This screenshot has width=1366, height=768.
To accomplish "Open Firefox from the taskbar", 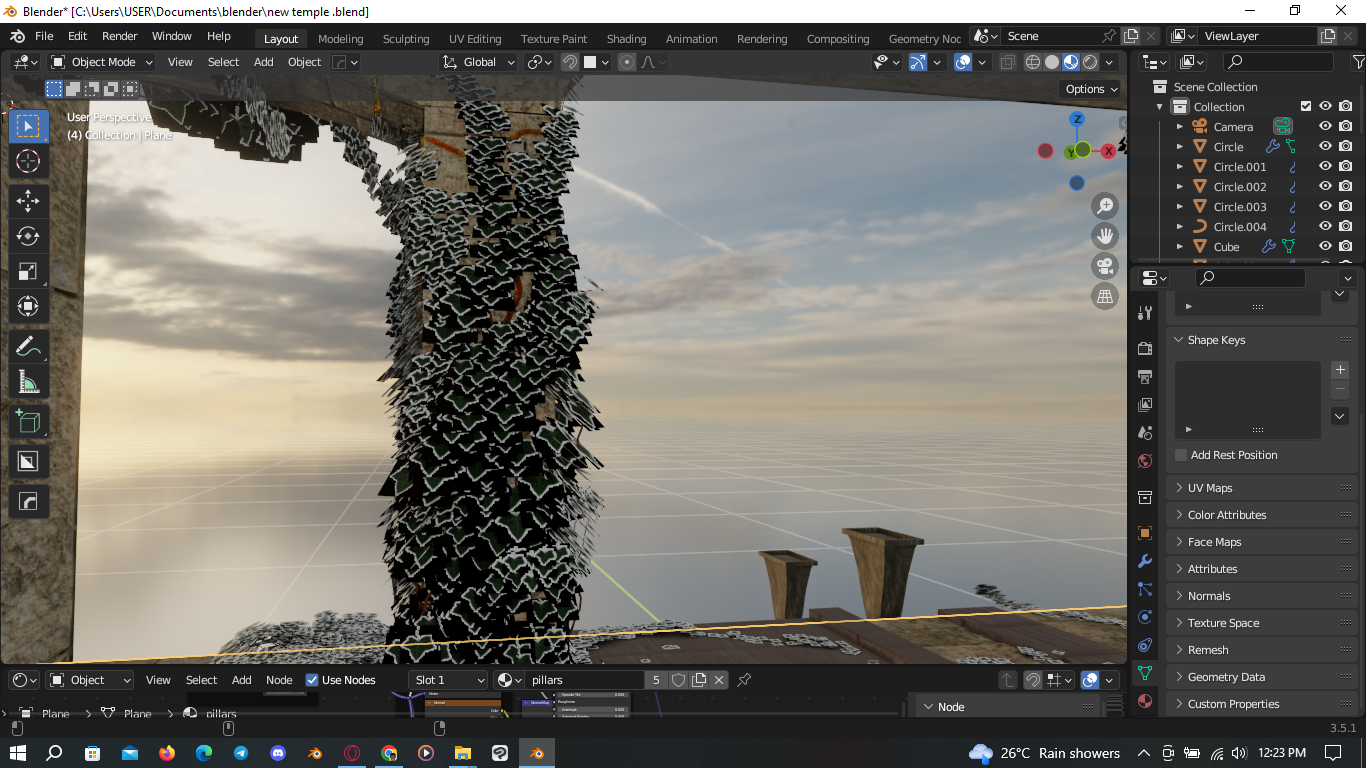I will click(x=167, y=753).
